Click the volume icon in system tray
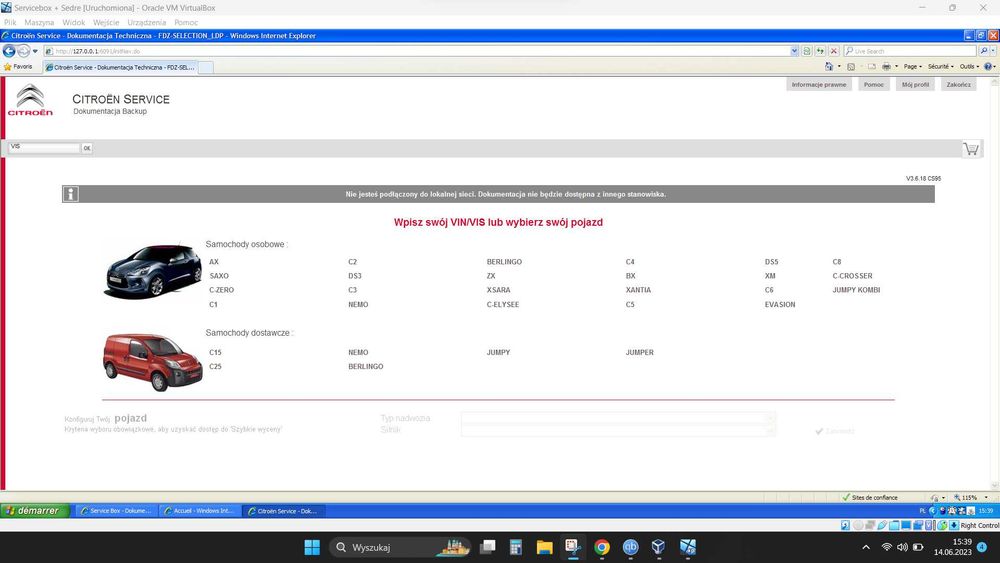The width and height of the screenshot is (1000, 563). [902, 547]
